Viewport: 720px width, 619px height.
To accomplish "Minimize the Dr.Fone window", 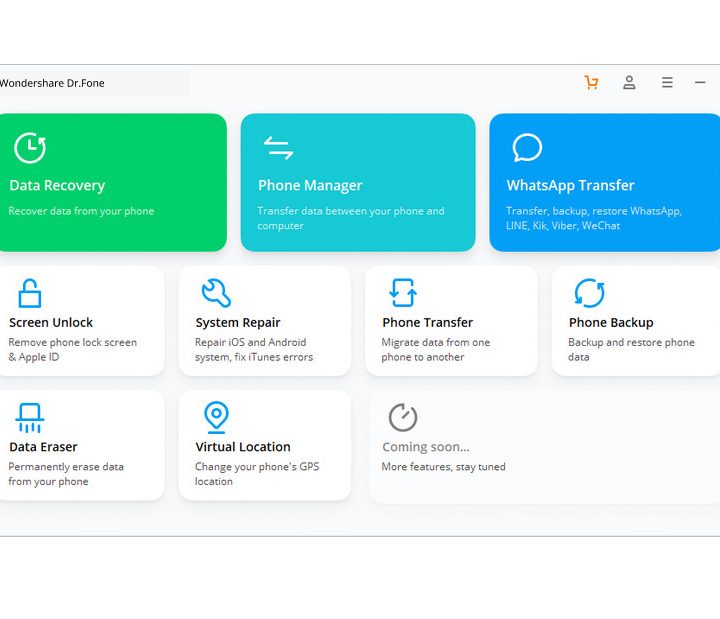I will point(700,83).
